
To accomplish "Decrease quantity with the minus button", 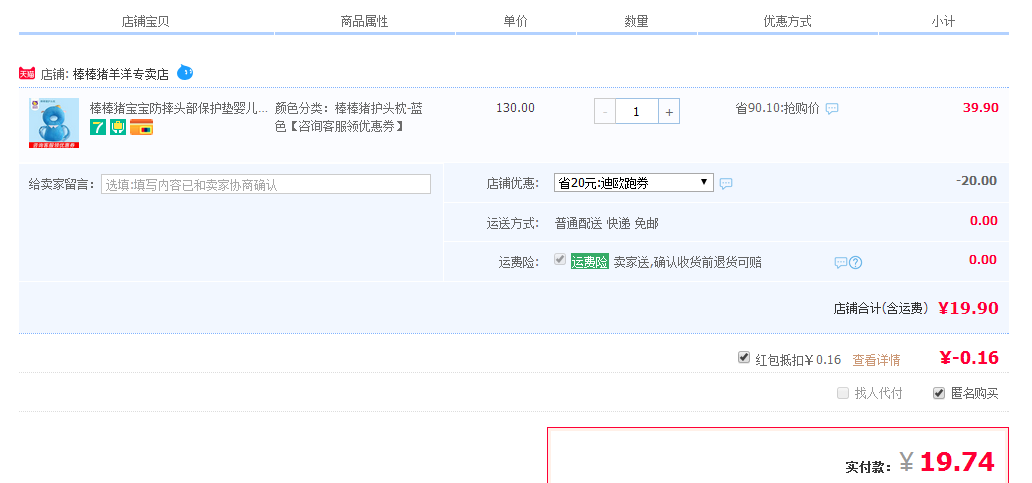I will pos(605,112).
